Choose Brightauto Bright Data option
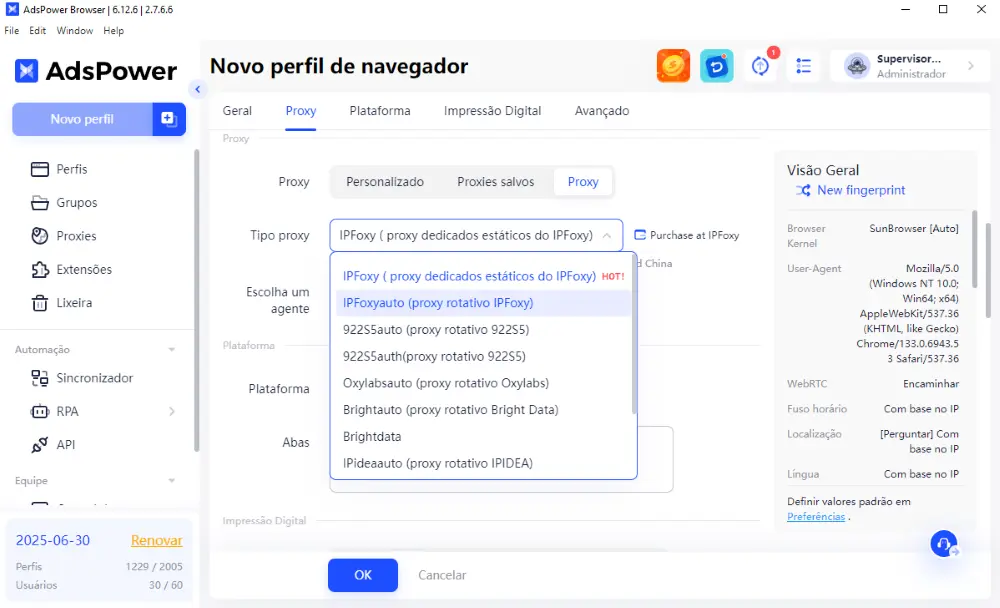The image size is (1000, 608). (x=483, y=410)
